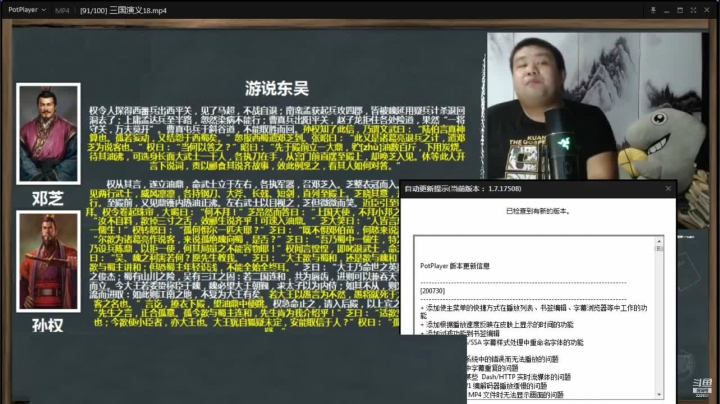Screen dimensions: 720x404
Task: Open the PotPlayer main menu dropdown
Action: 27,10
